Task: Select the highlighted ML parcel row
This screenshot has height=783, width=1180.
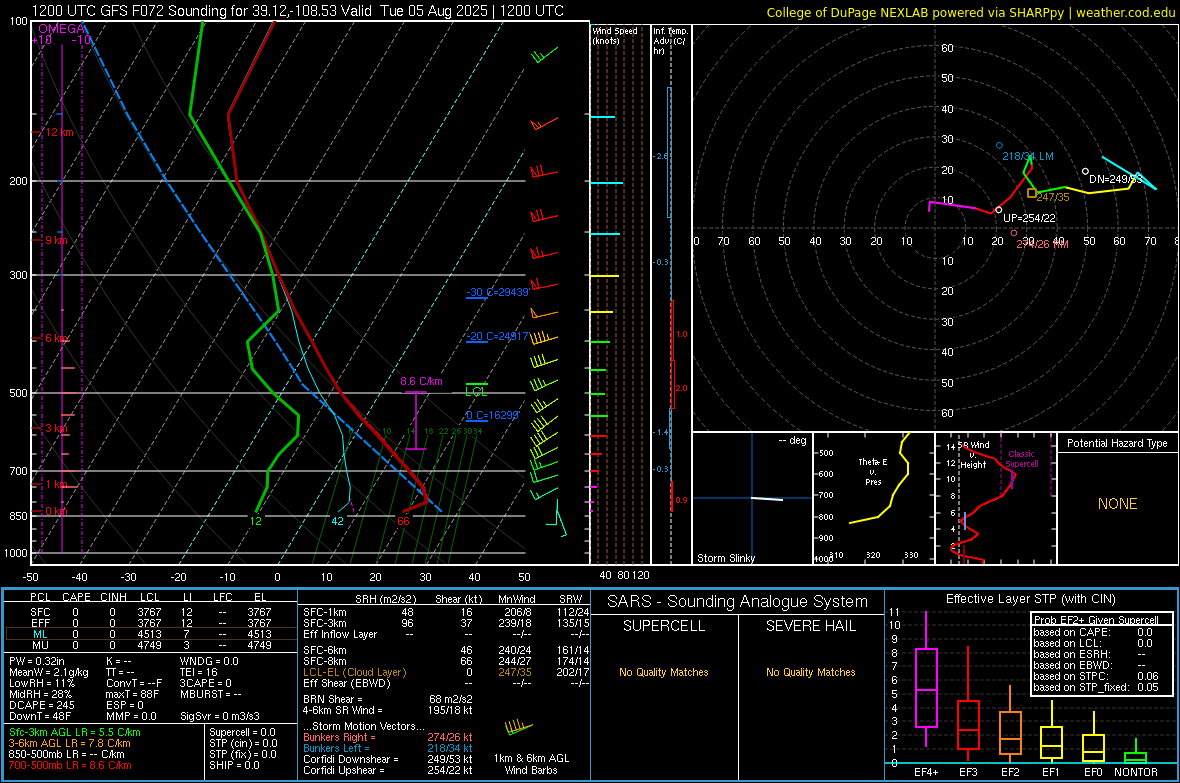Action: click(x=151, y=634)
